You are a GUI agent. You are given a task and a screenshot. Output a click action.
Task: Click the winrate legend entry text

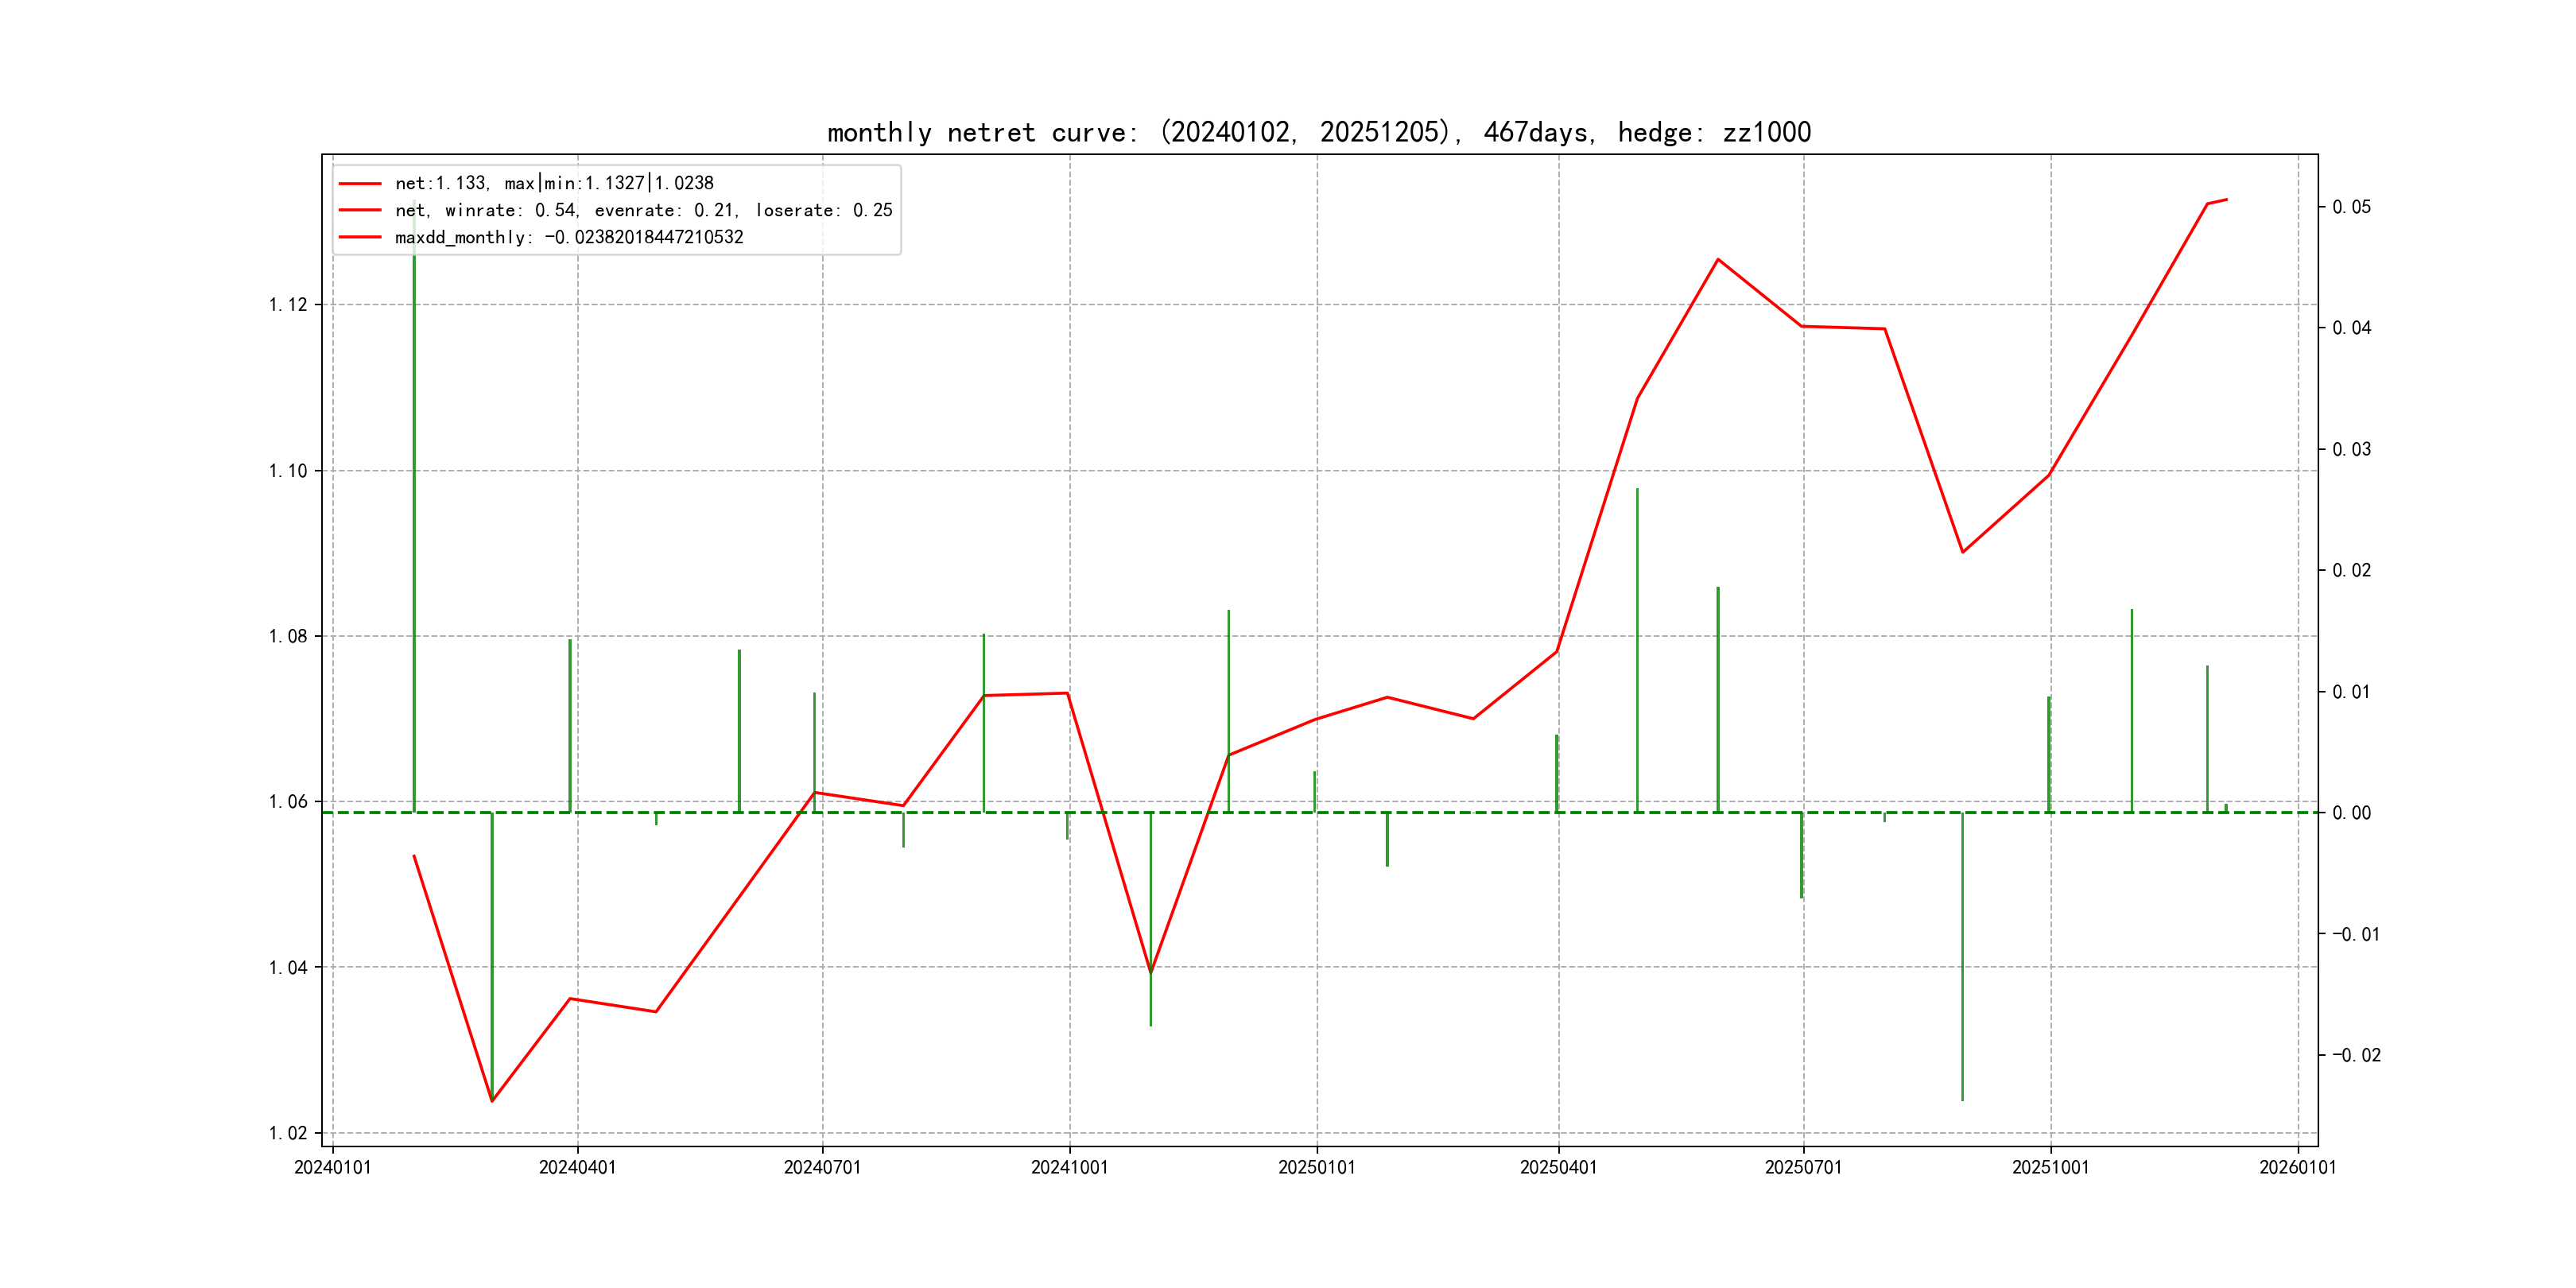pos(643,210)
